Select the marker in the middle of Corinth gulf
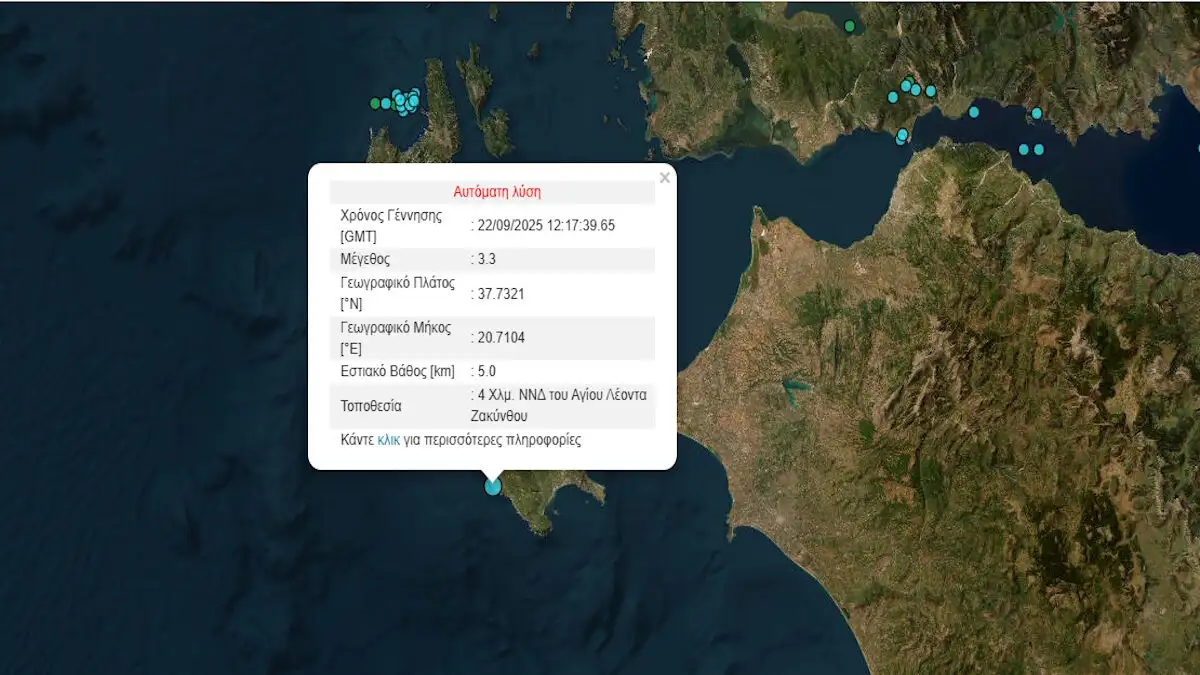 [974, 112]
